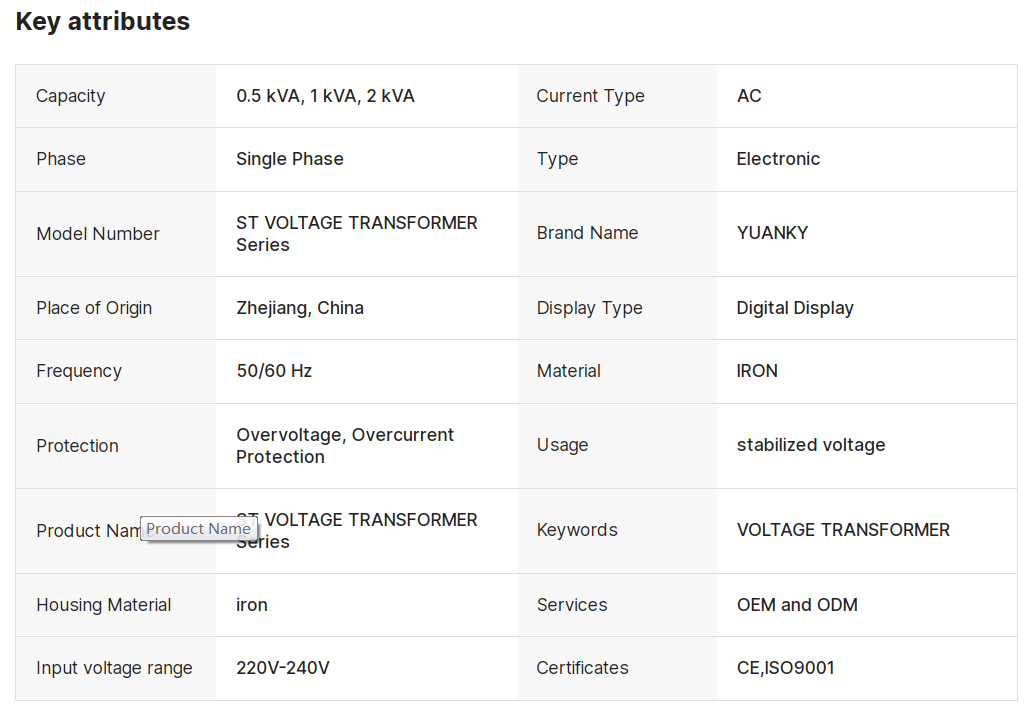Click the 50/60 Hz frequency value

point(274,371)
